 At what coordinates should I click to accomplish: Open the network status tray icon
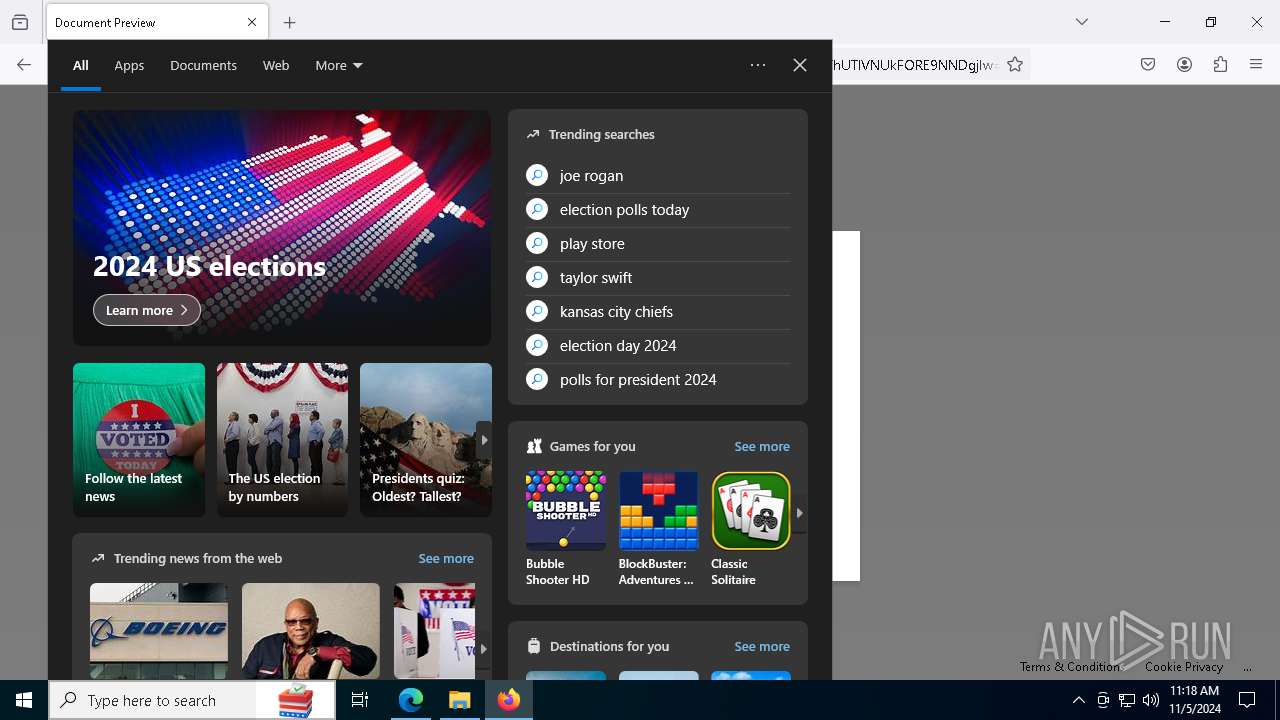[1127, 700]
